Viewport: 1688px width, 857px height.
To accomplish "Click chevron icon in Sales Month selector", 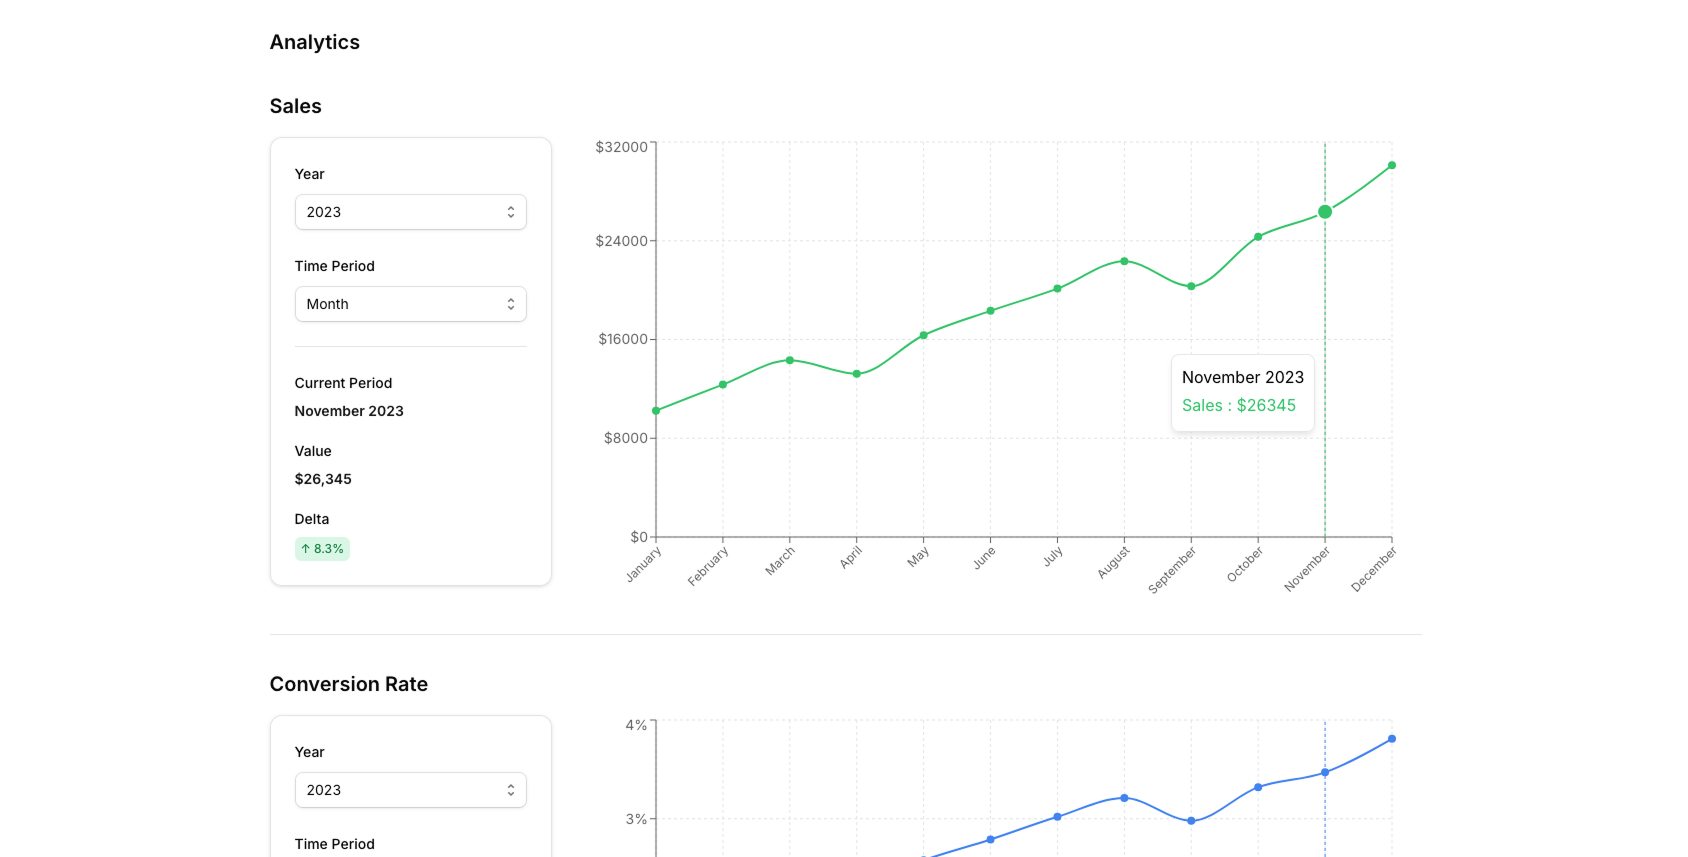I will 510,304.
